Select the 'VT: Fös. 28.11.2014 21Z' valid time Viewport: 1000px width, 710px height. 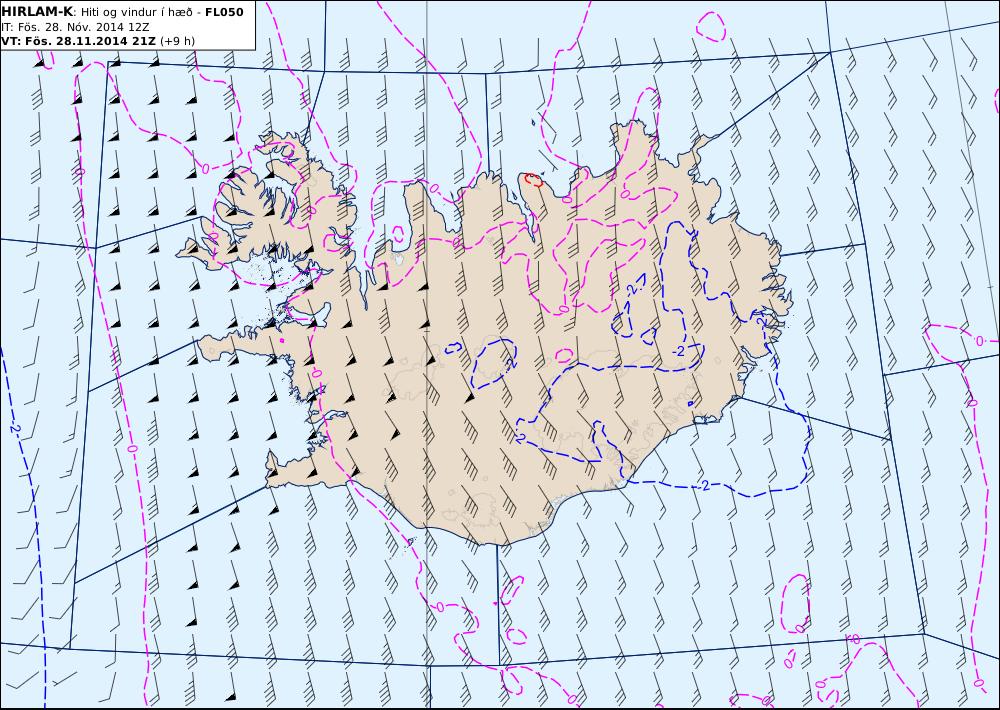coord(78,41)
